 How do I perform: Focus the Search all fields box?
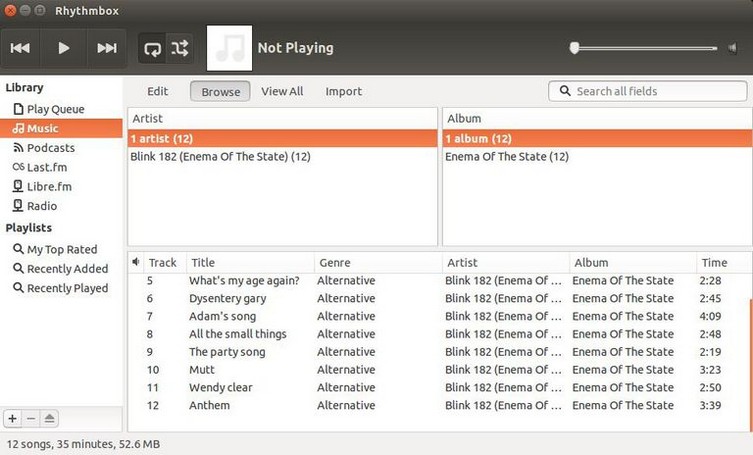click(x=647, y=91)
